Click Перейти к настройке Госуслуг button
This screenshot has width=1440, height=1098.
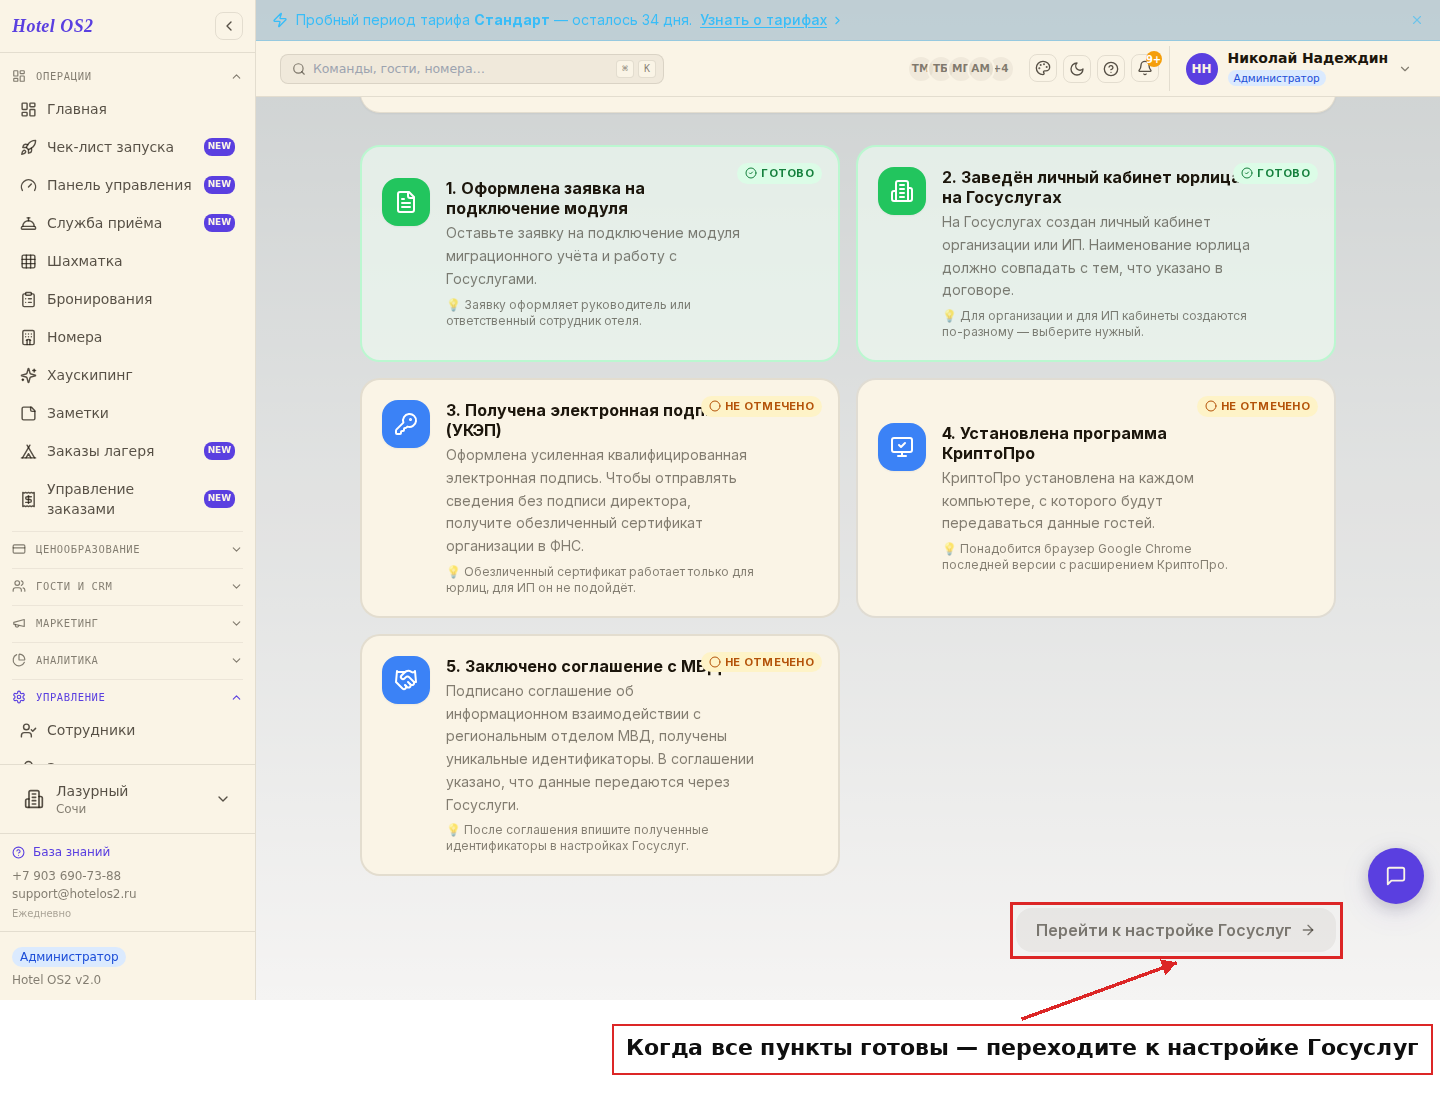click(1176, 930)
